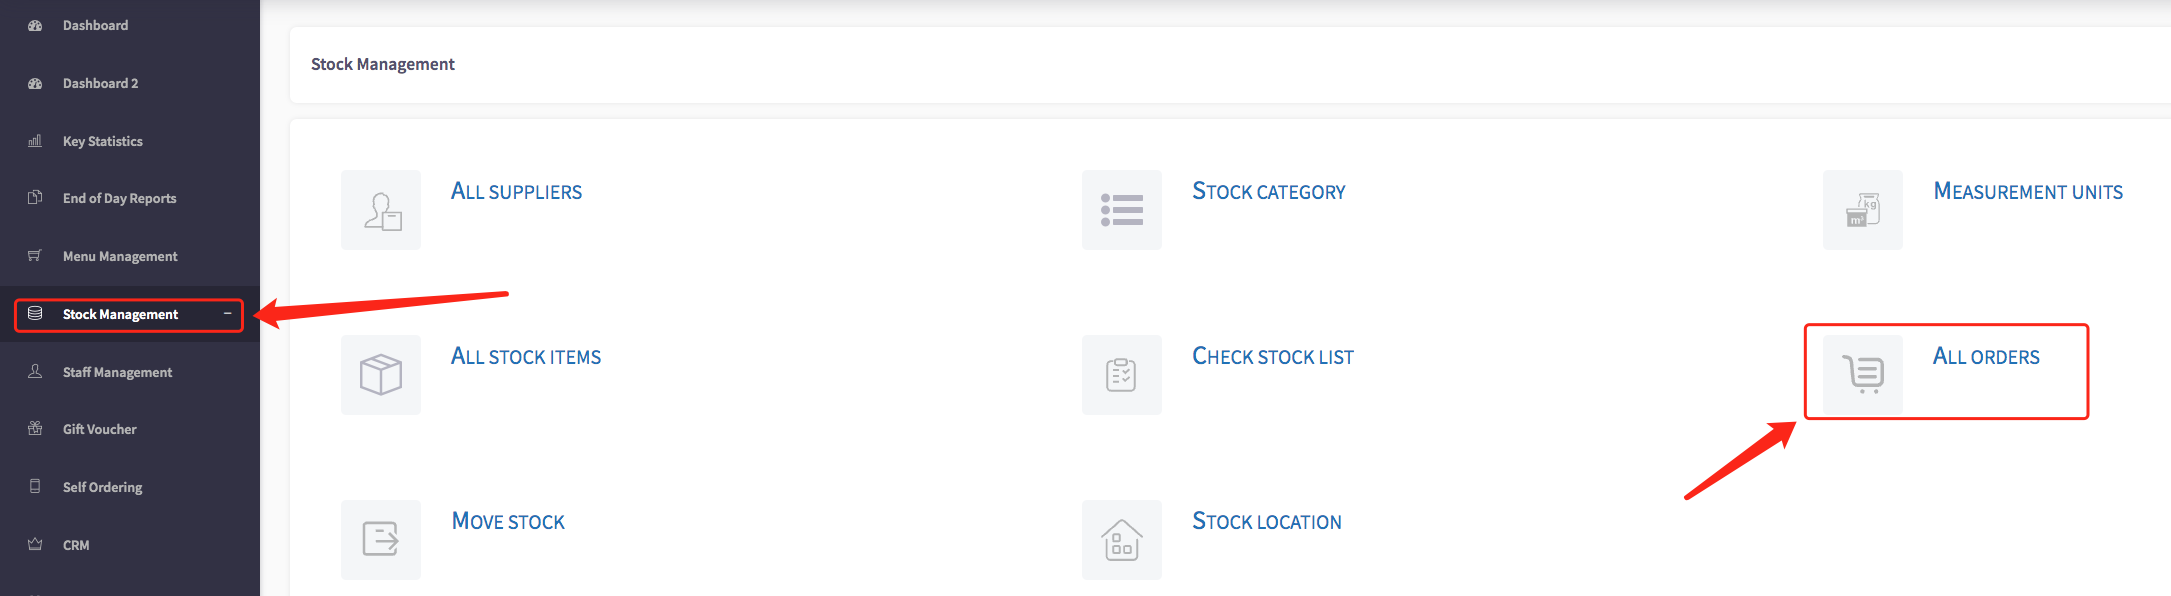Open CRM from the sidebar

76,545
